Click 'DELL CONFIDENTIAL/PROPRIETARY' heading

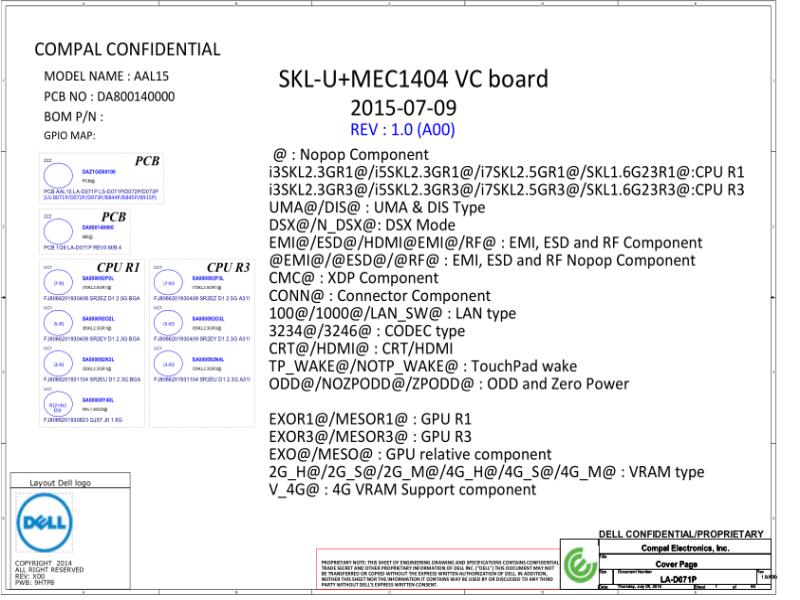[x=681, y=534]
